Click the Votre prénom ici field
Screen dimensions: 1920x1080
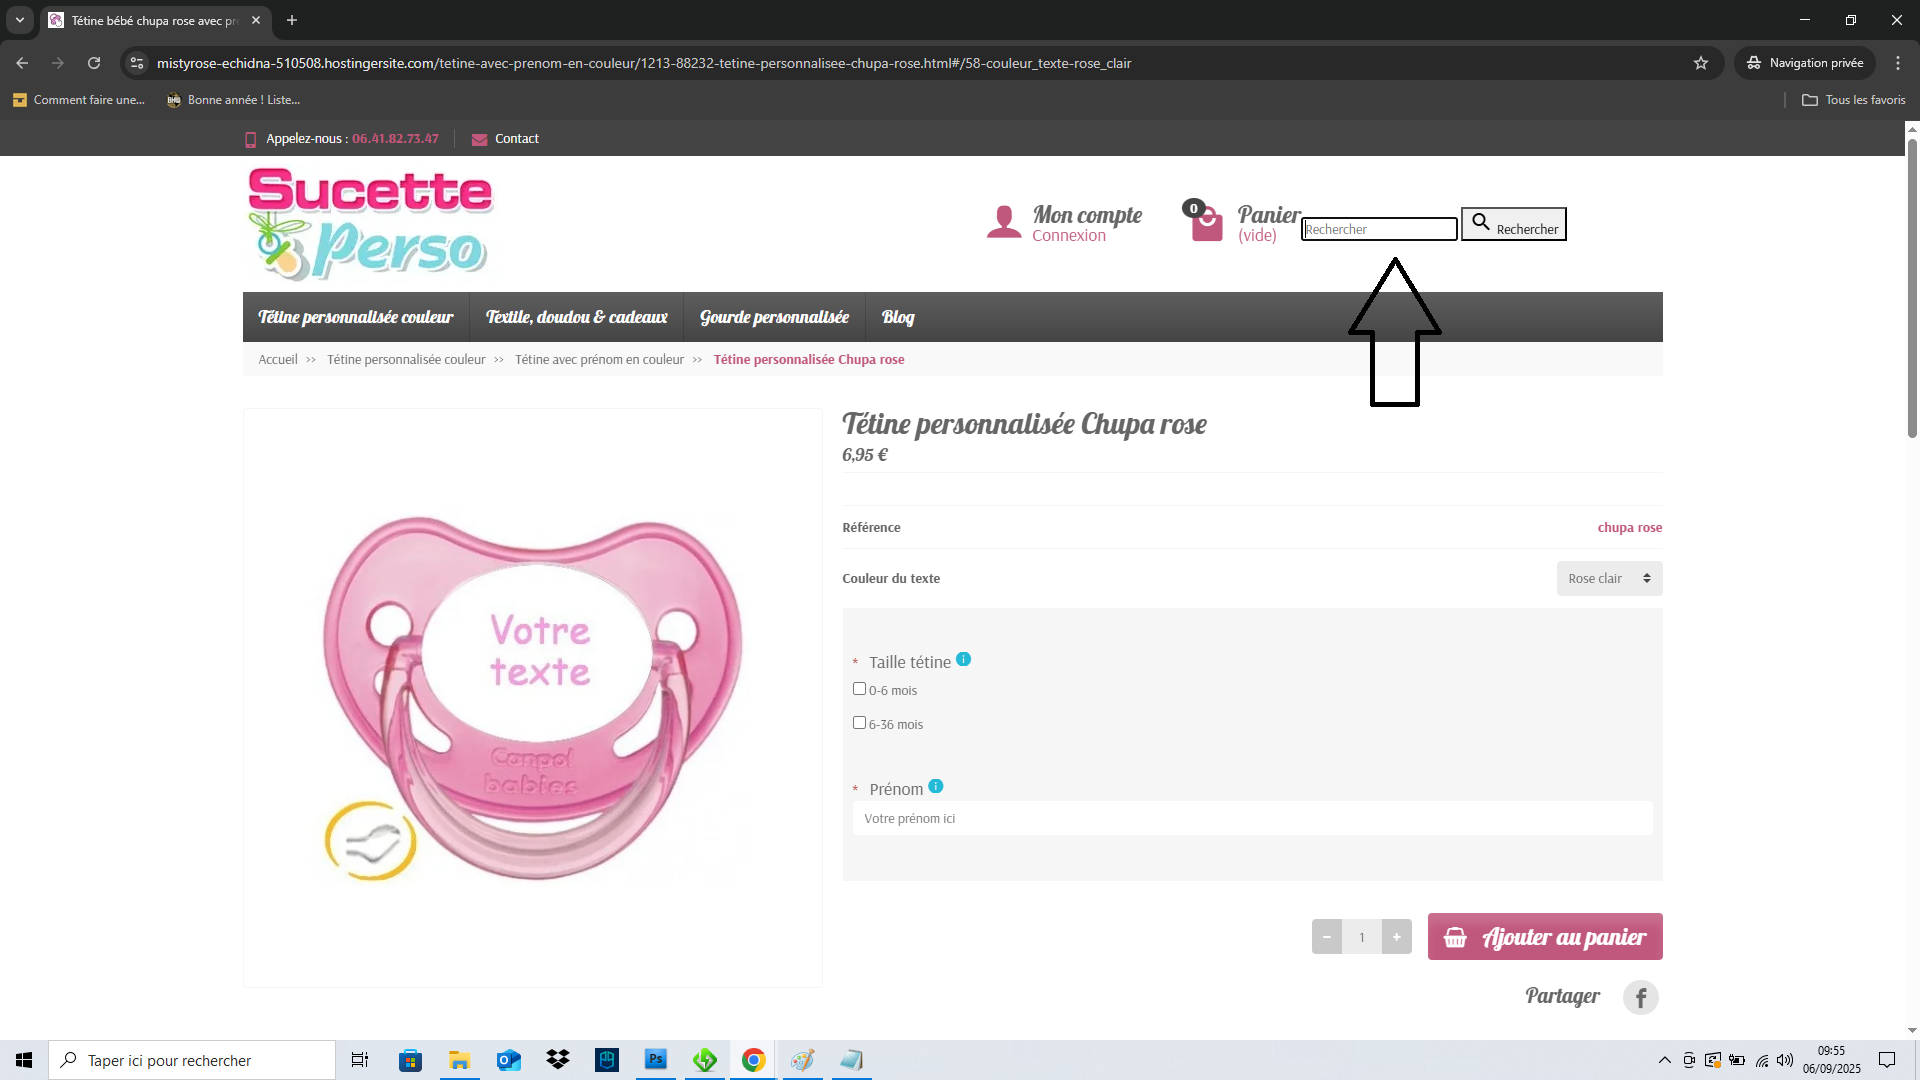[x=1251, y=818]
